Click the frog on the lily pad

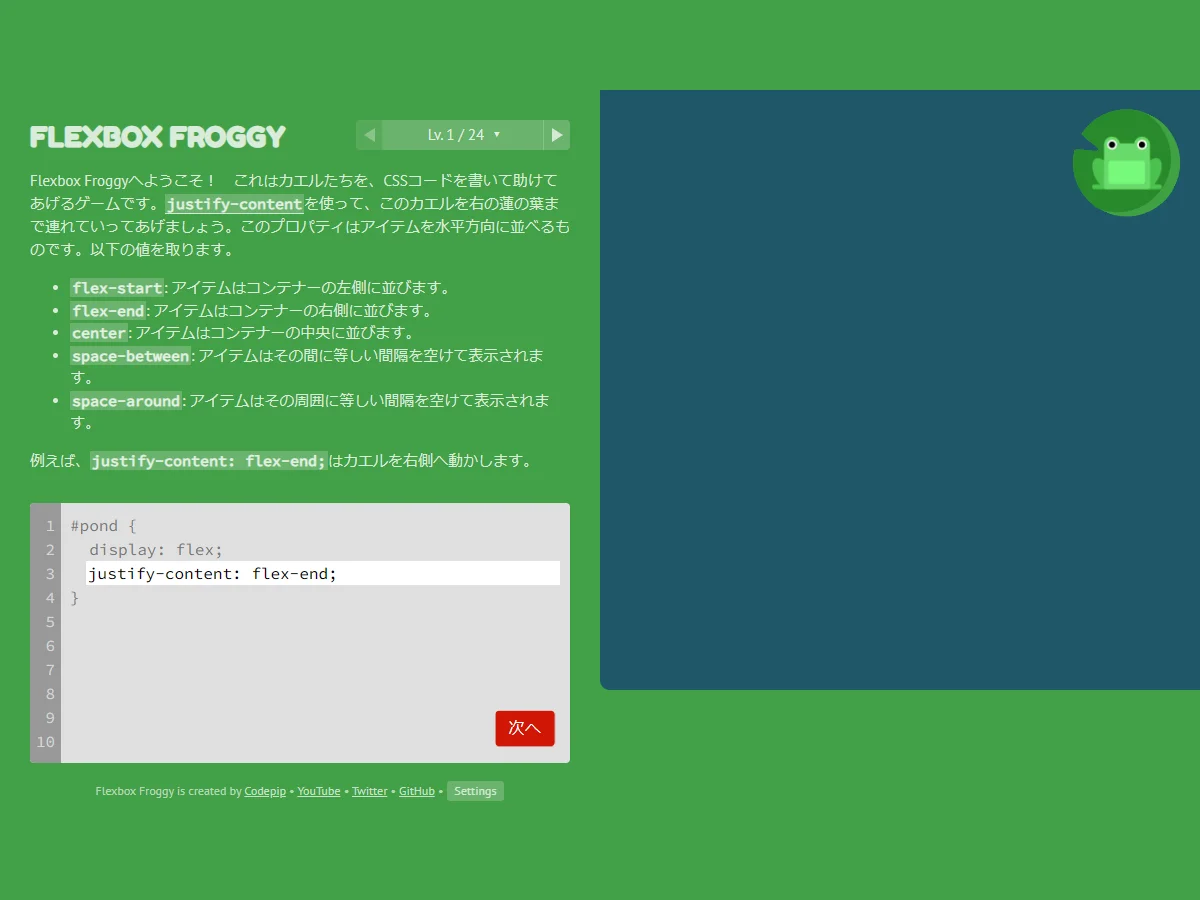(1126, 162)
